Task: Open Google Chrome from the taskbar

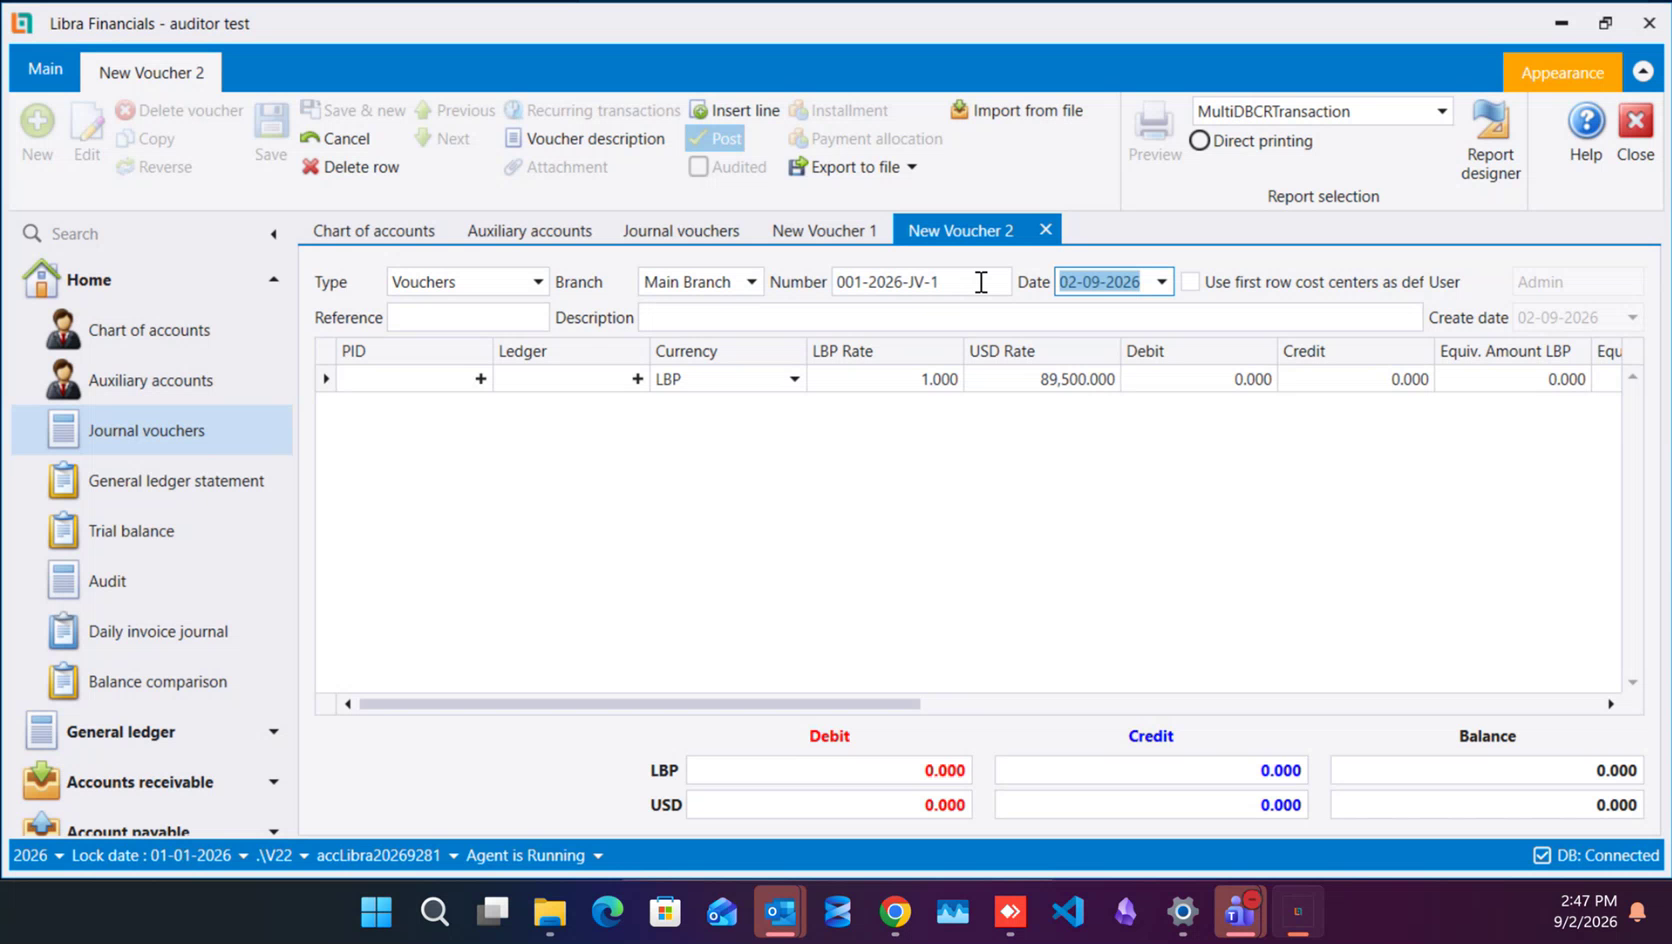Action: (x=895, y=912)
